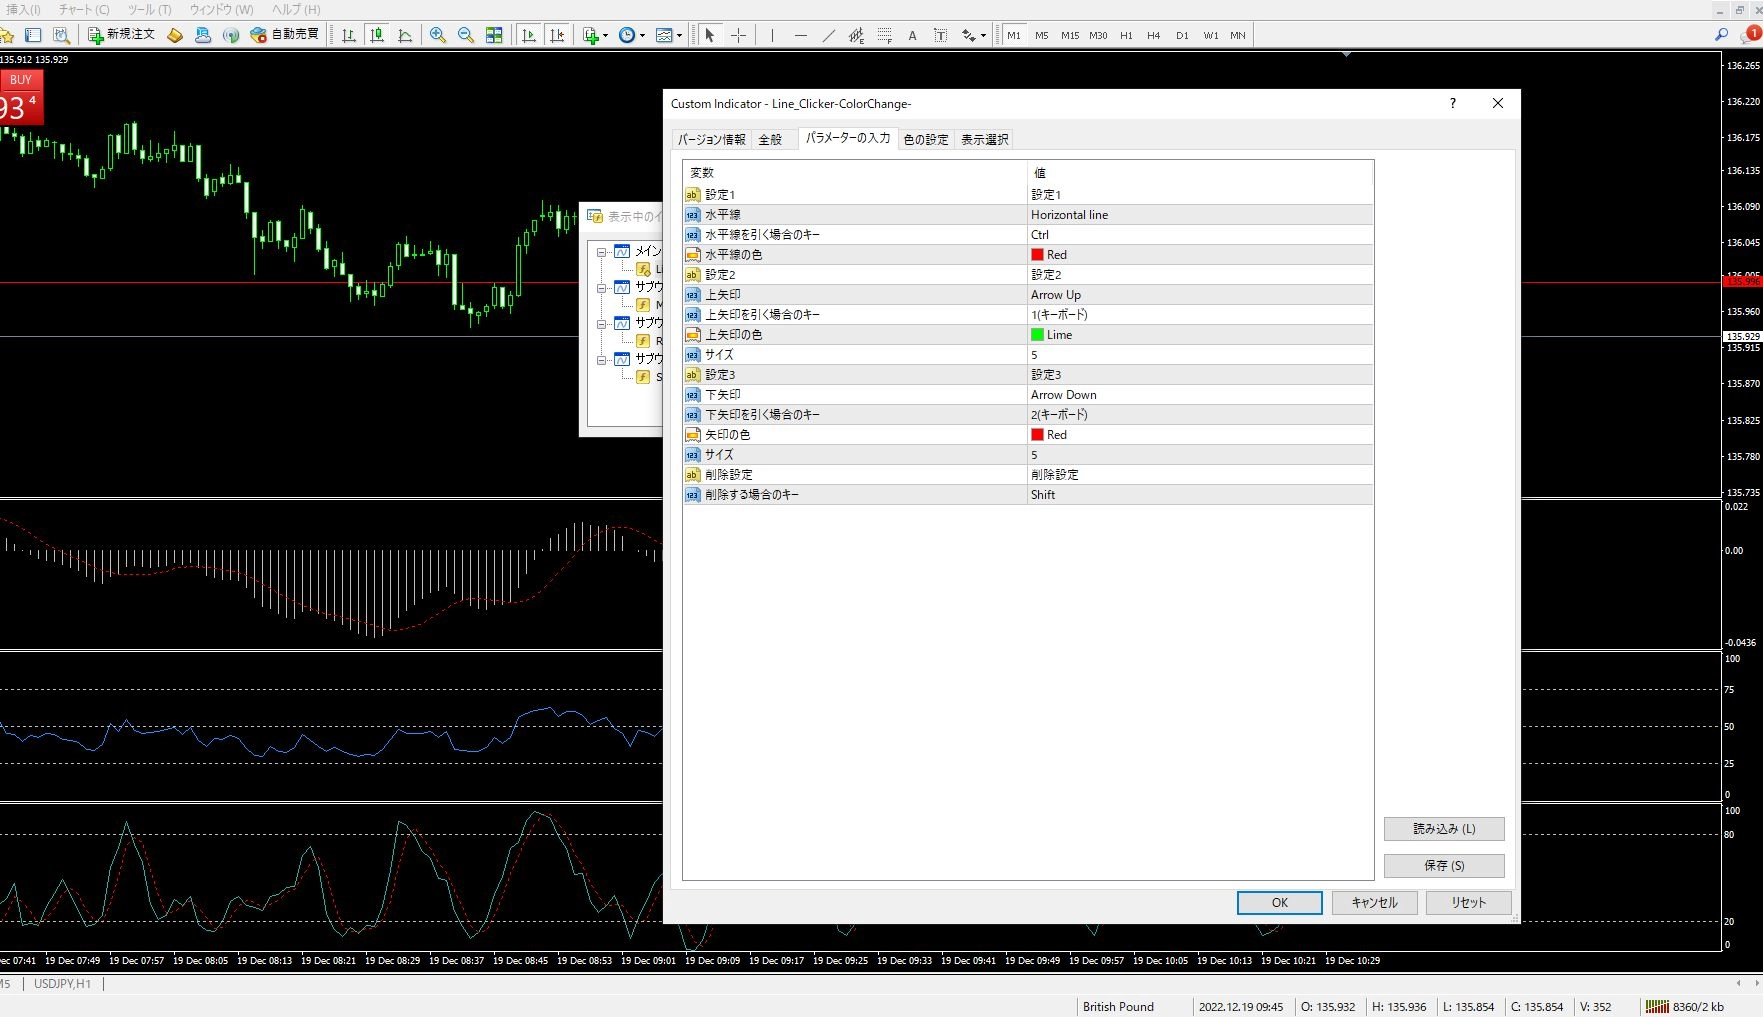Viewport: 1763px width, 1017px height.
Task: Click the zoom out magnifier icon
Action: [x=465, y=35]
